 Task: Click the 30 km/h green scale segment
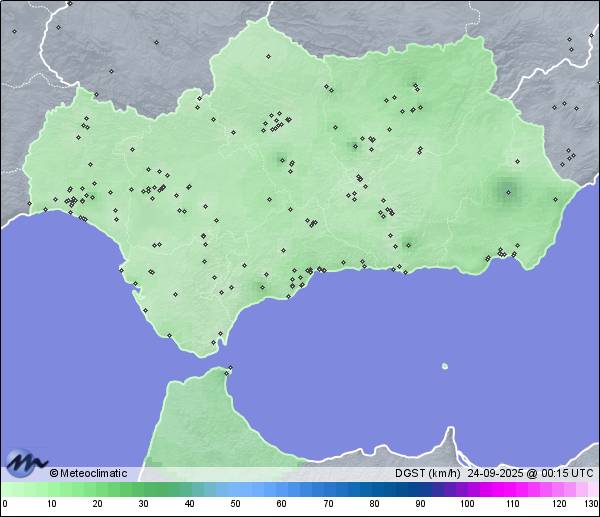pos(143,489)
